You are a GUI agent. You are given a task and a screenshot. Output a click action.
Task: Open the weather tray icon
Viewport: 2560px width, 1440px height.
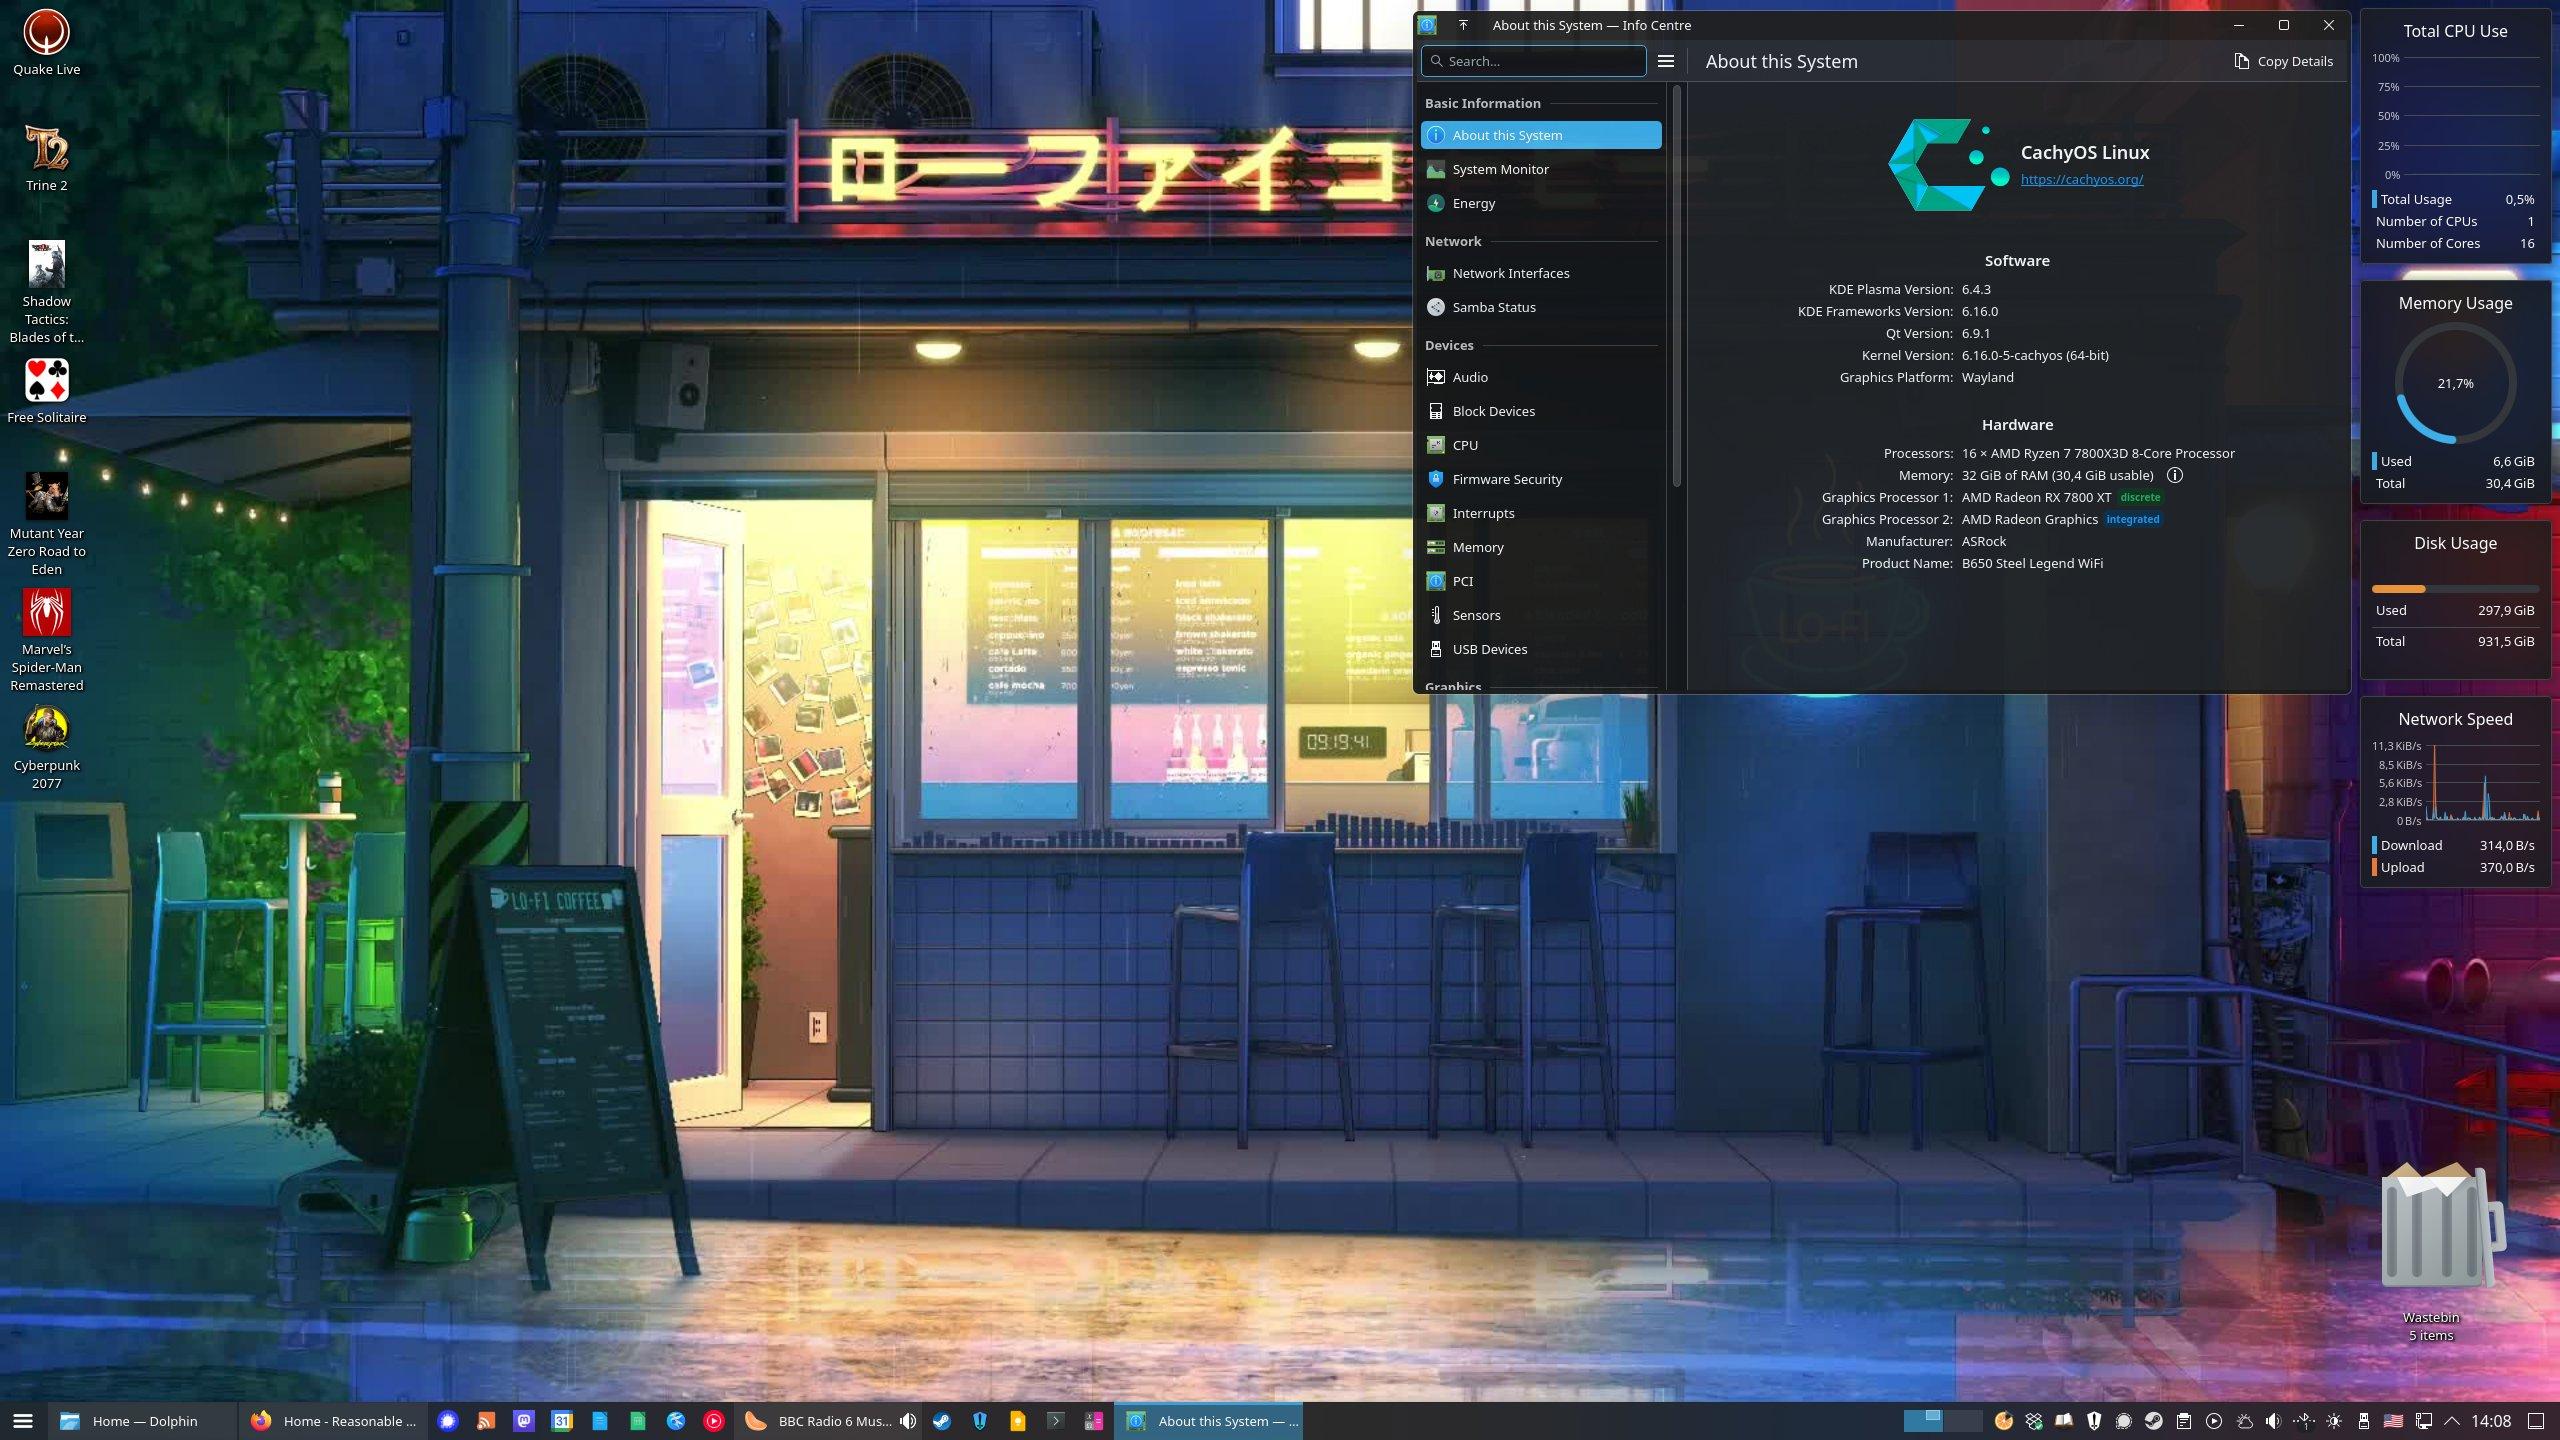coord(2244,1421)
